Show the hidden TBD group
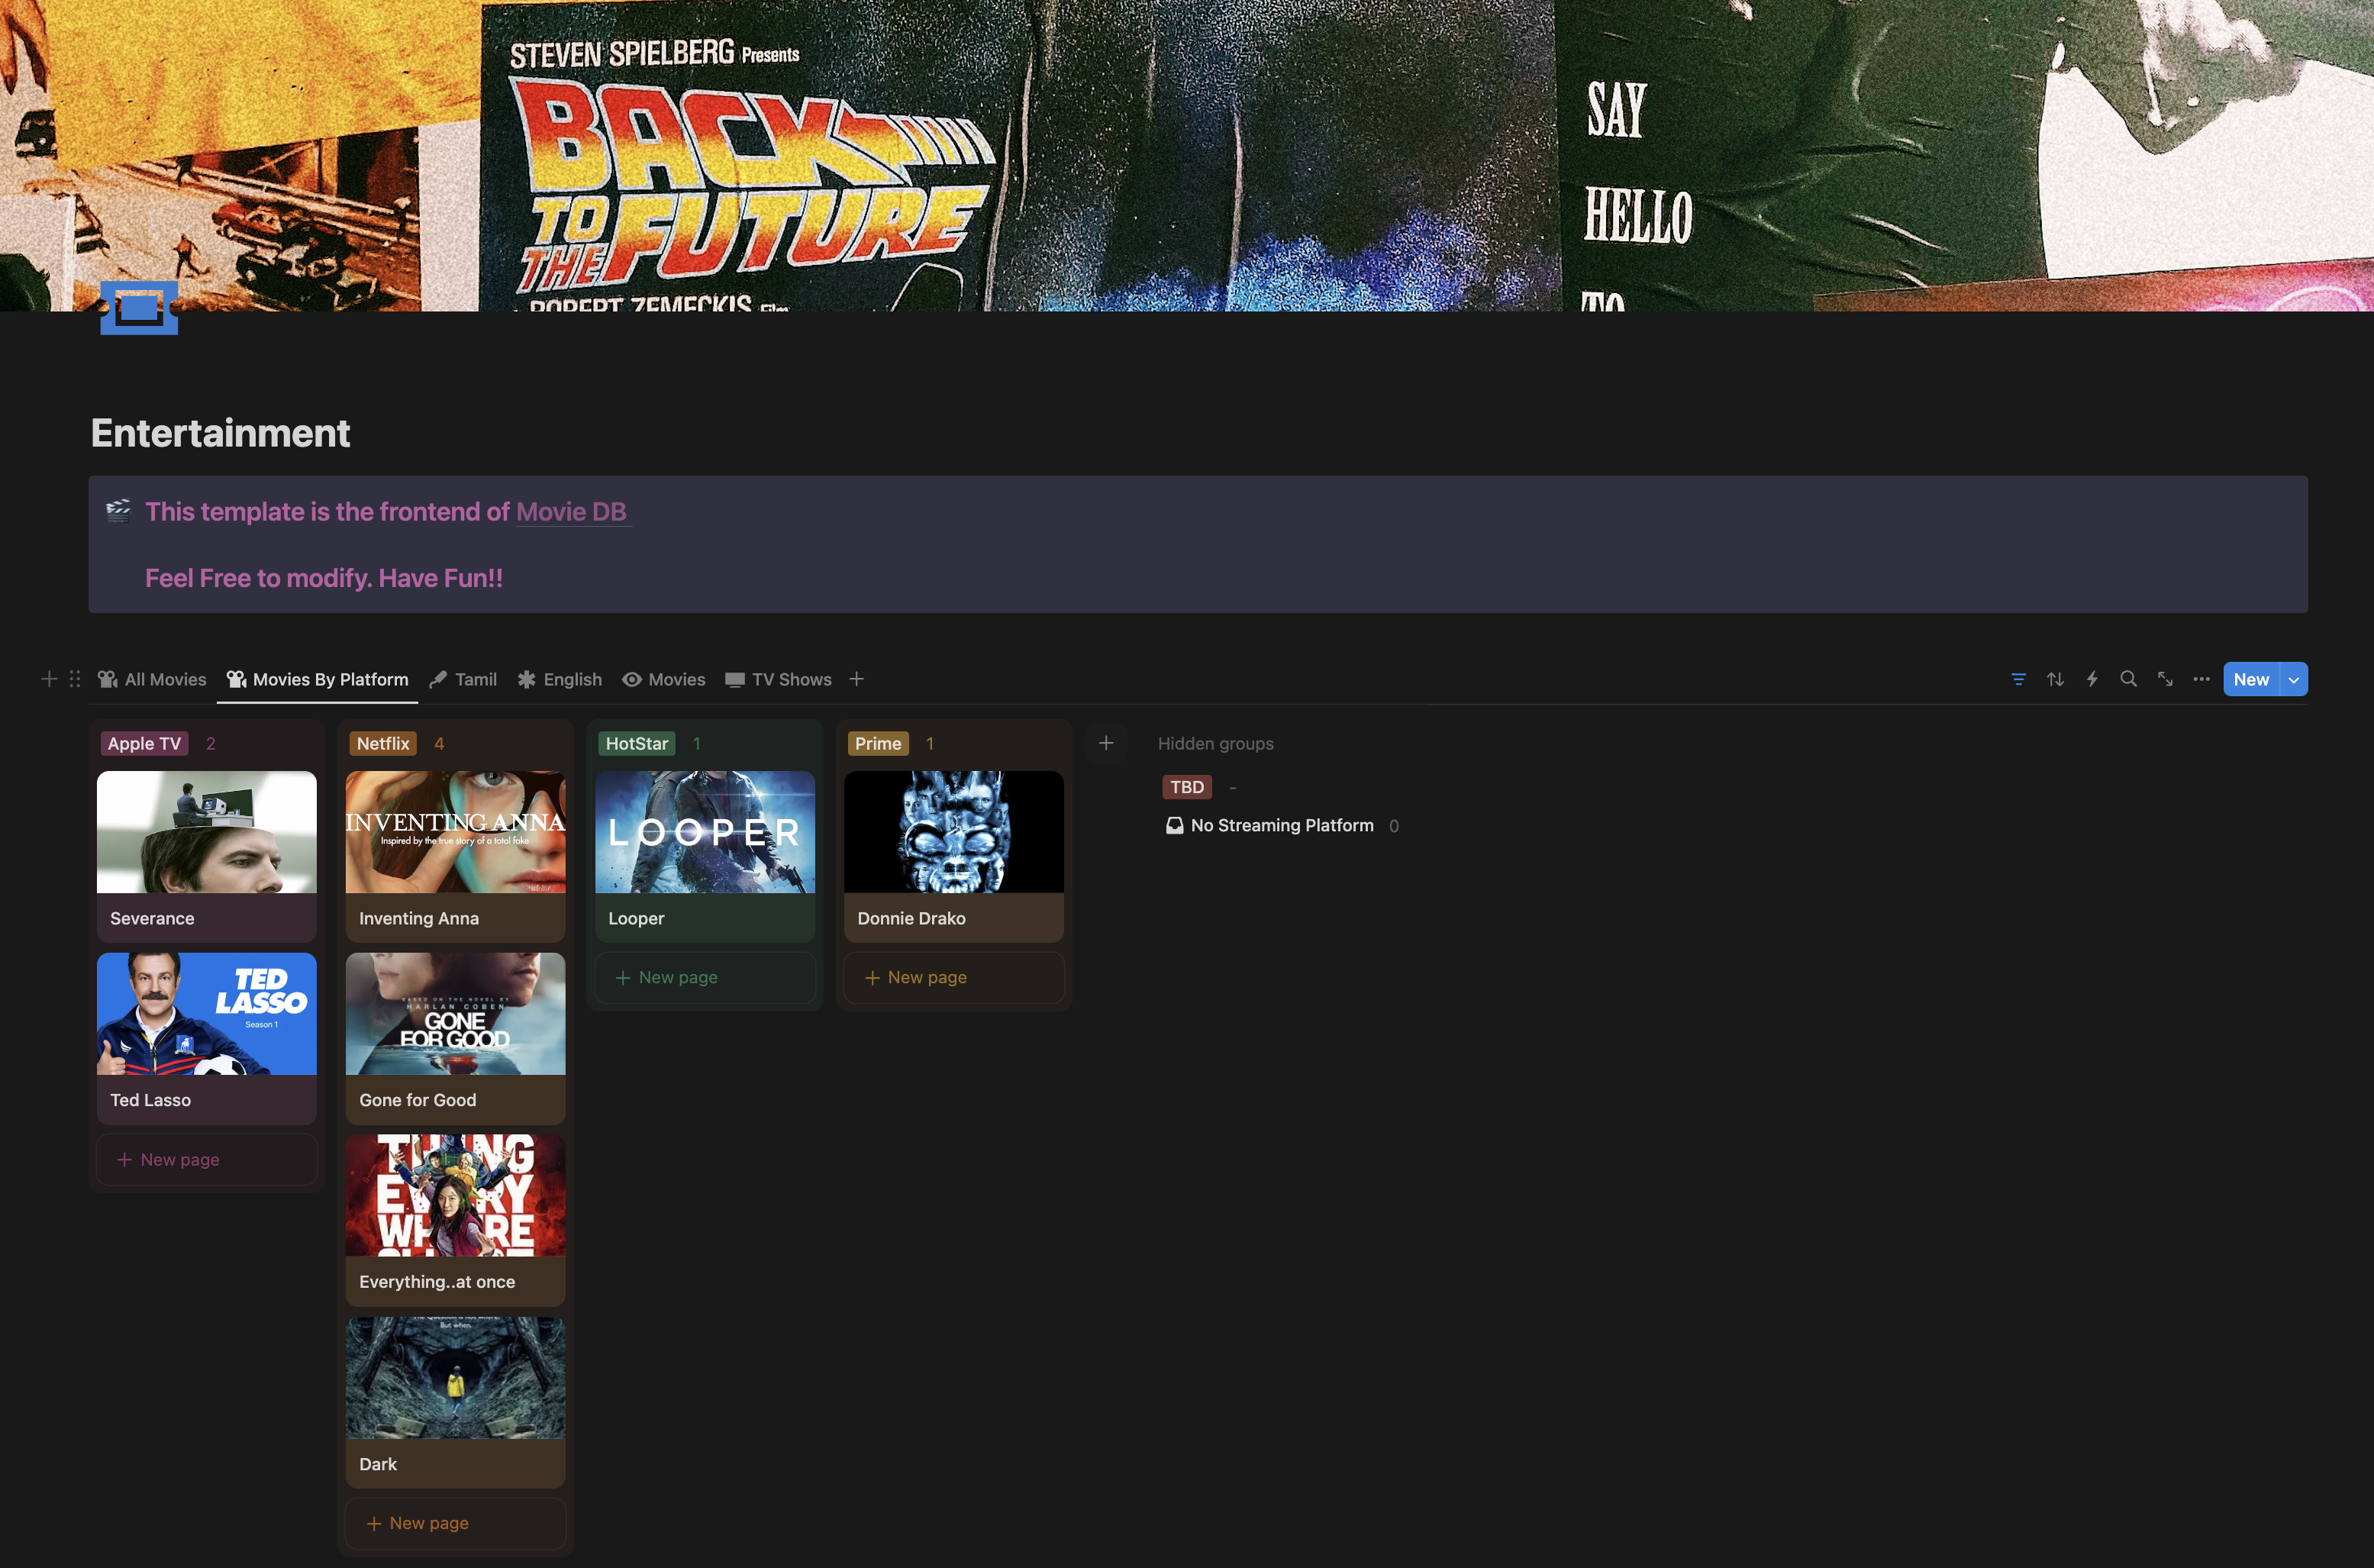 tap(1187, 787)
